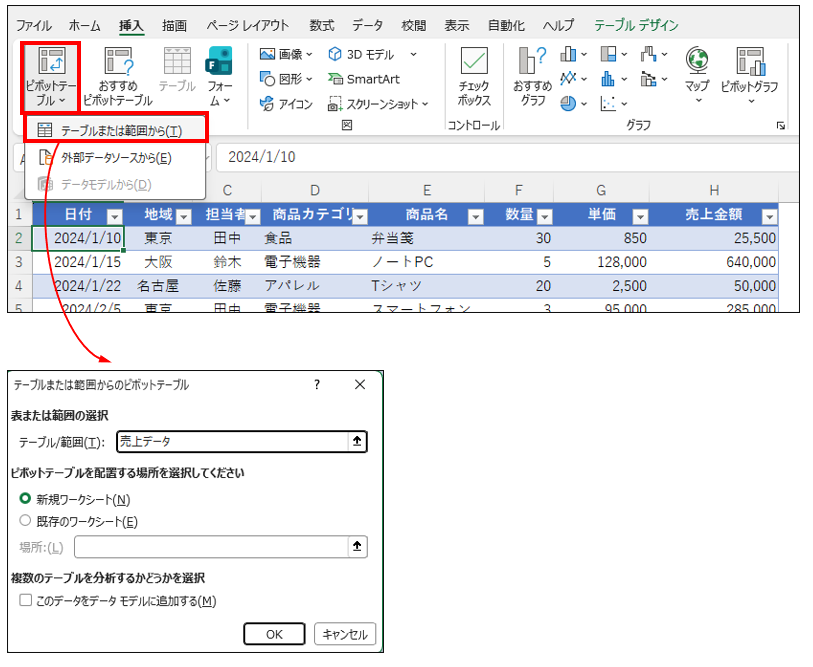Enable このデータをデータモデルに追加する checkbox

pos(25,601)
